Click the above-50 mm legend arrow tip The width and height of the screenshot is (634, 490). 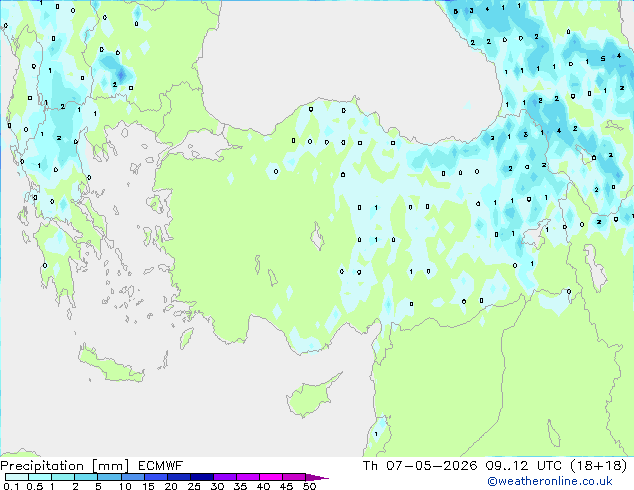(317, 477)
